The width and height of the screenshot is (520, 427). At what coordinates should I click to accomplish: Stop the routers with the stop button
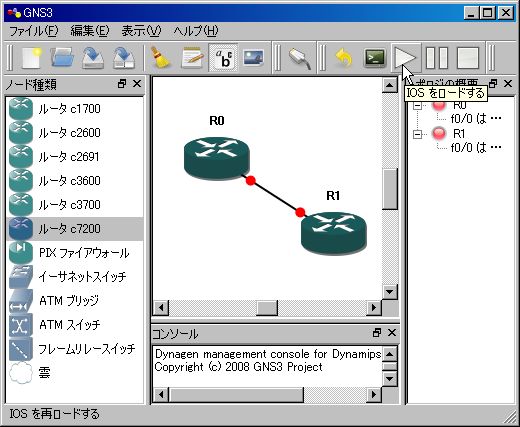pyautogui.click(x=468, y=58)
